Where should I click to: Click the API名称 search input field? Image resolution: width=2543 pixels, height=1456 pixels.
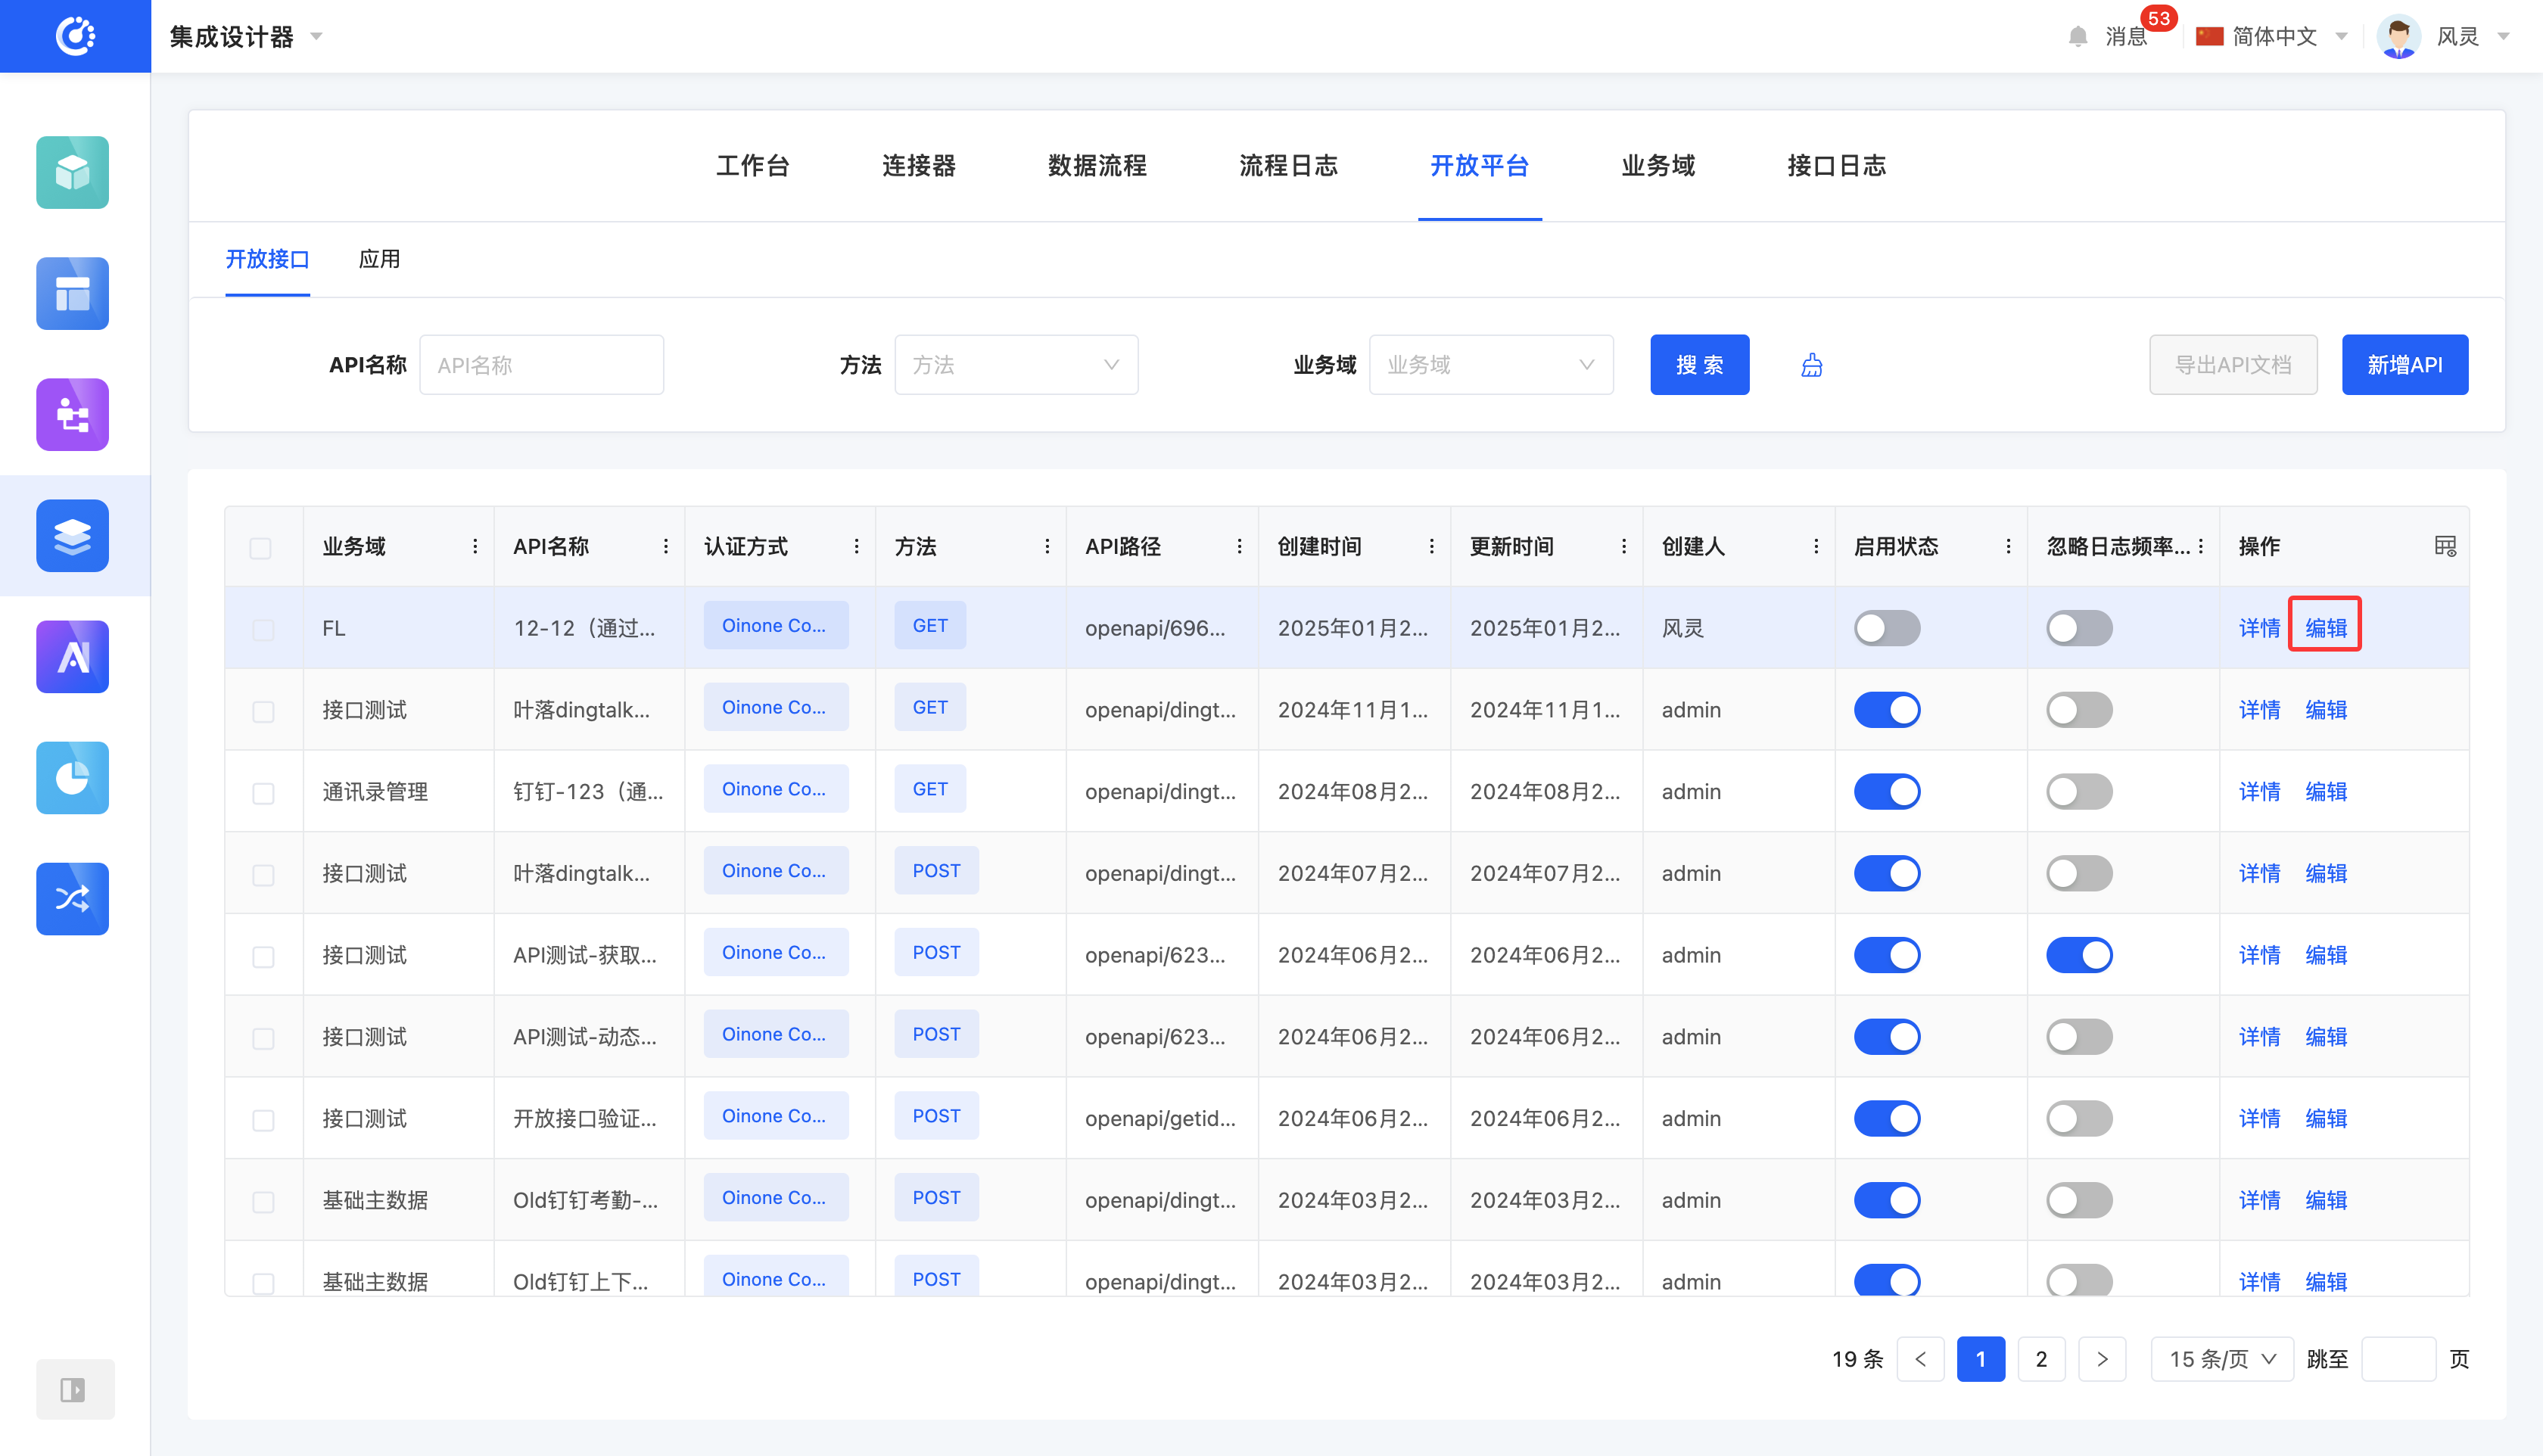point(541,365)
